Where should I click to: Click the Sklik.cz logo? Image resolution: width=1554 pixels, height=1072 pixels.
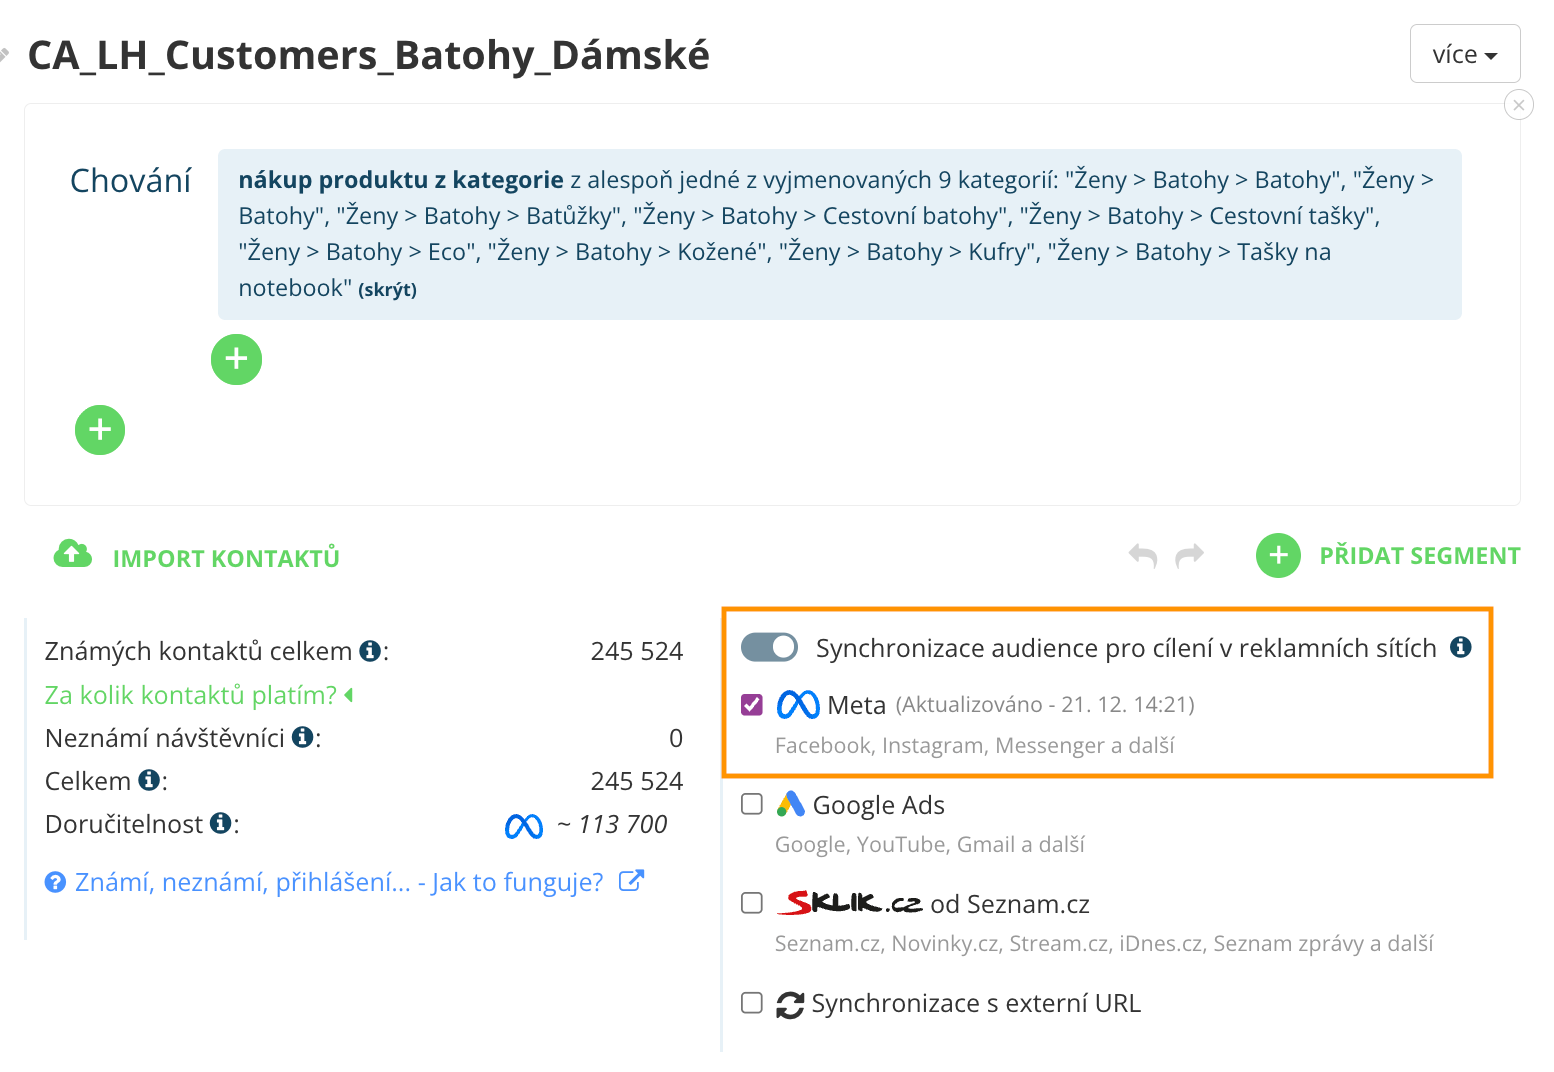[x=847, y=901]
